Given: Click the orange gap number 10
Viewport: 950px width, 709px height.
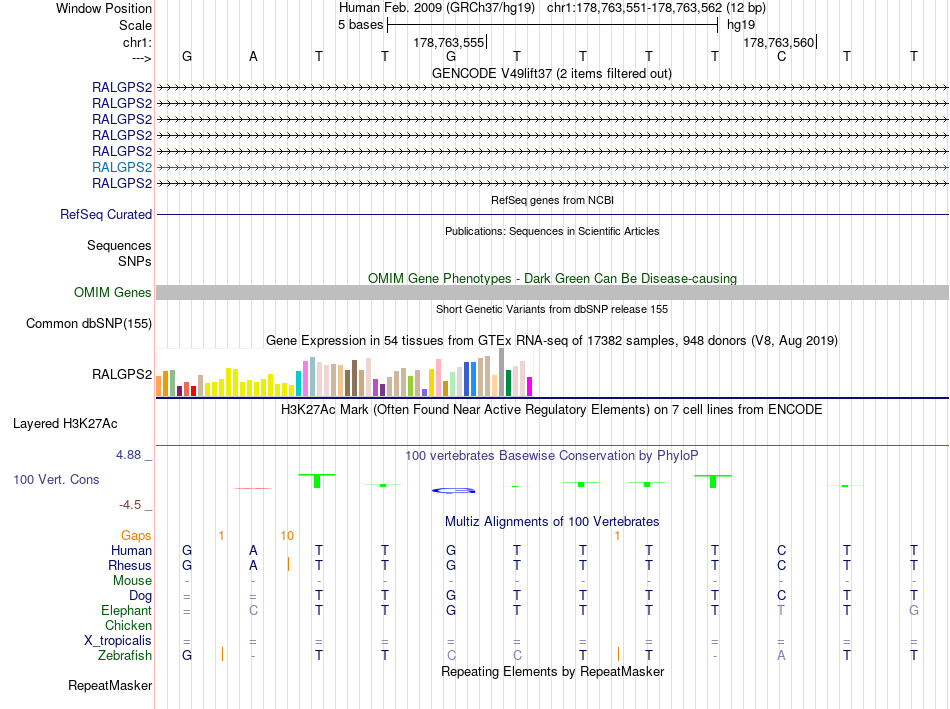Looking at the screenshot, I should click(x=287, y=536).
